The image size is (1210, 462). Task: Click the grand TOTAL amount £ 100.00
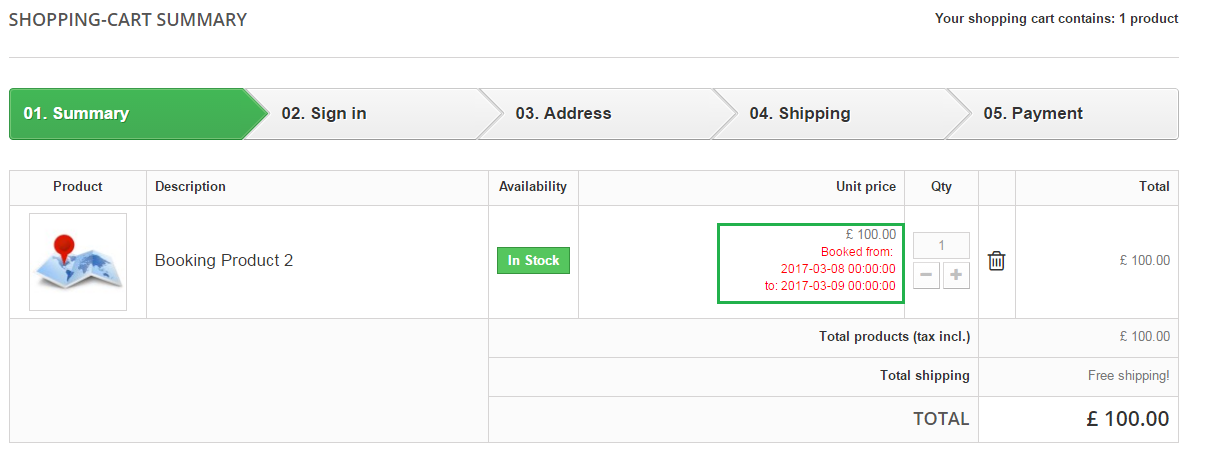click(1128, 419)
